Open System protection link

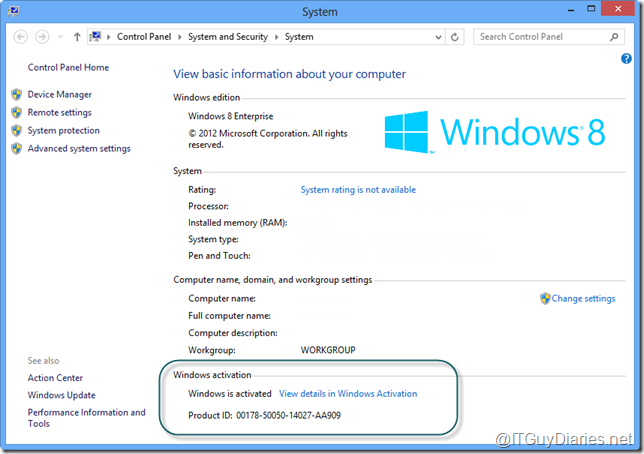pos(64,130)
